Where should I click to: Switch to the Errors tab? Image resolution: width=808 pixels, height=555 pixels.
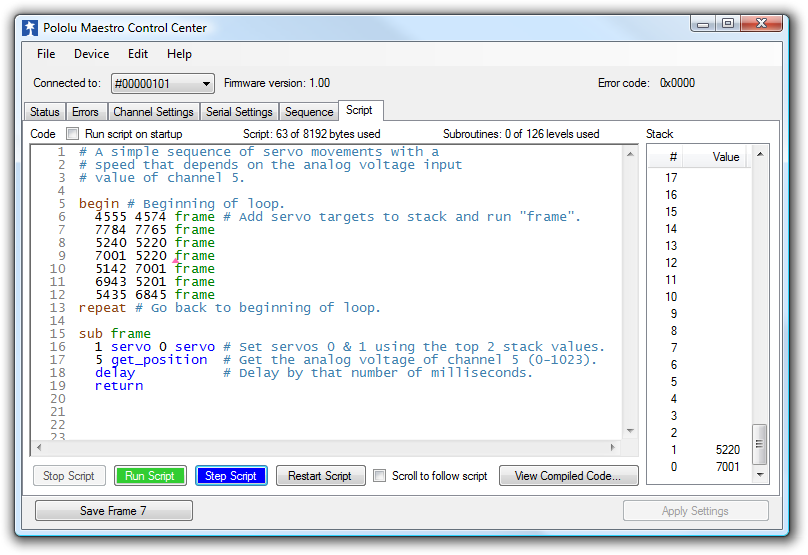point(85,112)
